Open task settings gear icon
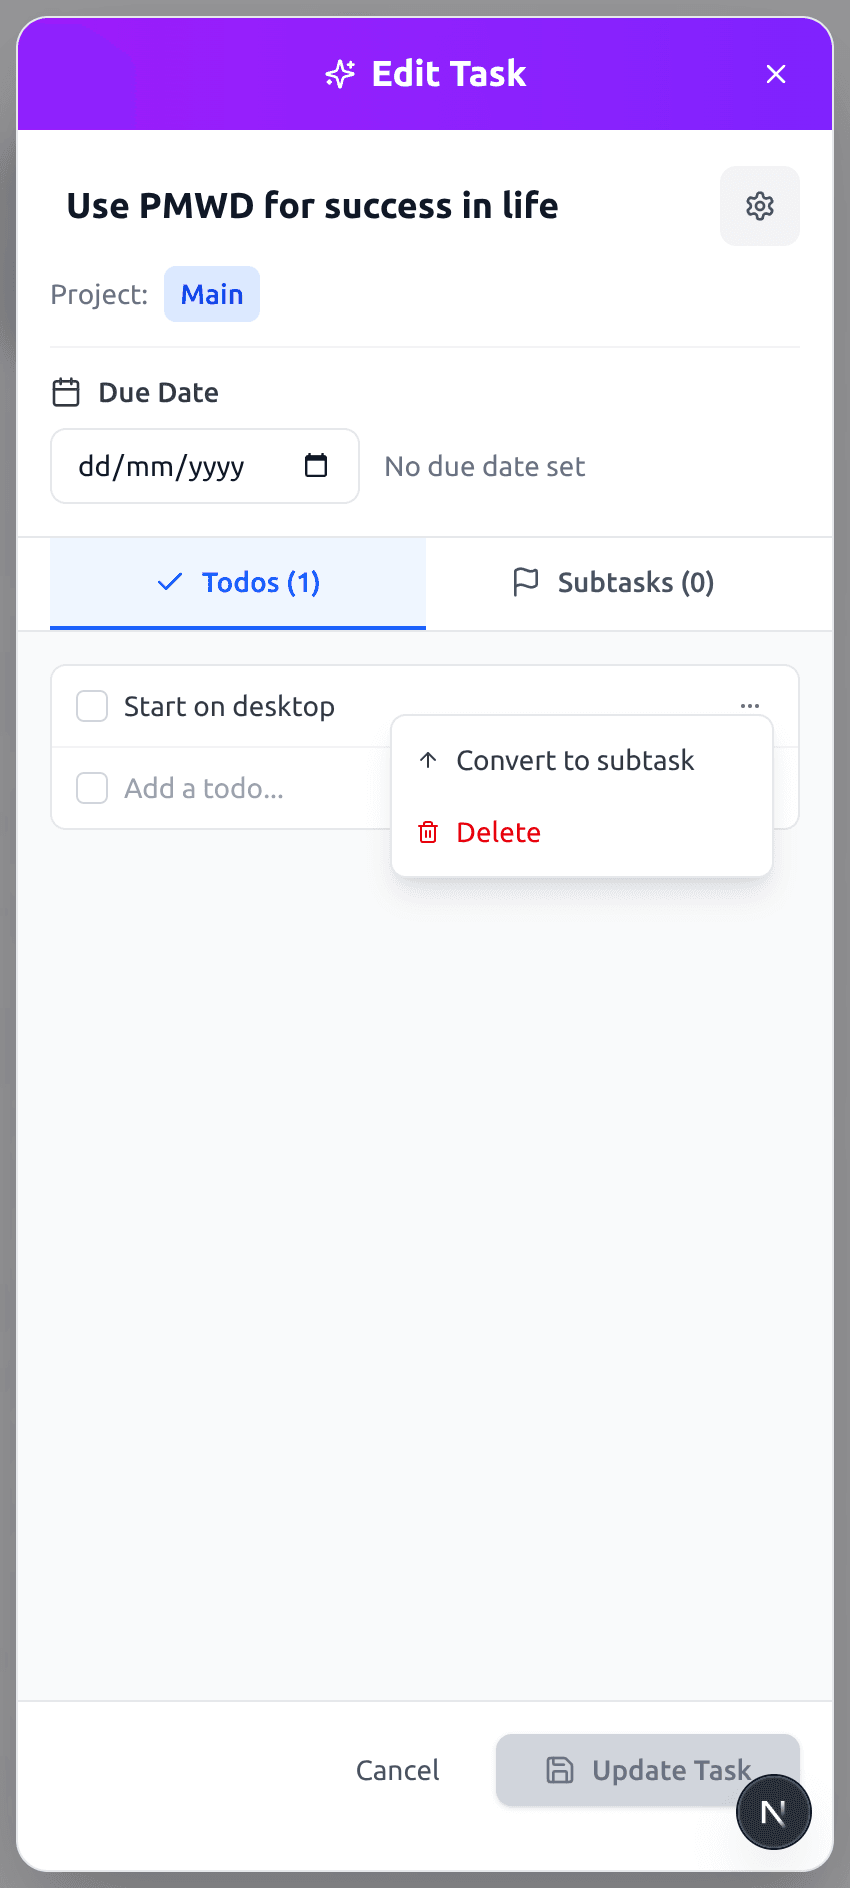The height and width of the screenshot is (1888, 850). point(760,206)
